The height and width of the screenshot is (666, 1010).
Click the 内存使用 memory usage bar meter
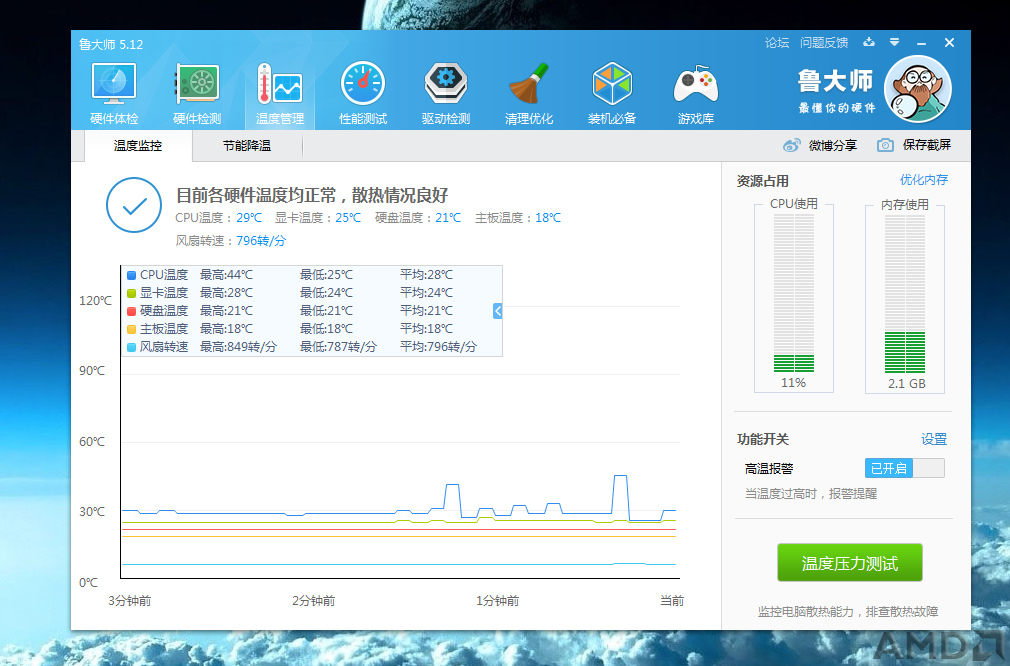905,294
